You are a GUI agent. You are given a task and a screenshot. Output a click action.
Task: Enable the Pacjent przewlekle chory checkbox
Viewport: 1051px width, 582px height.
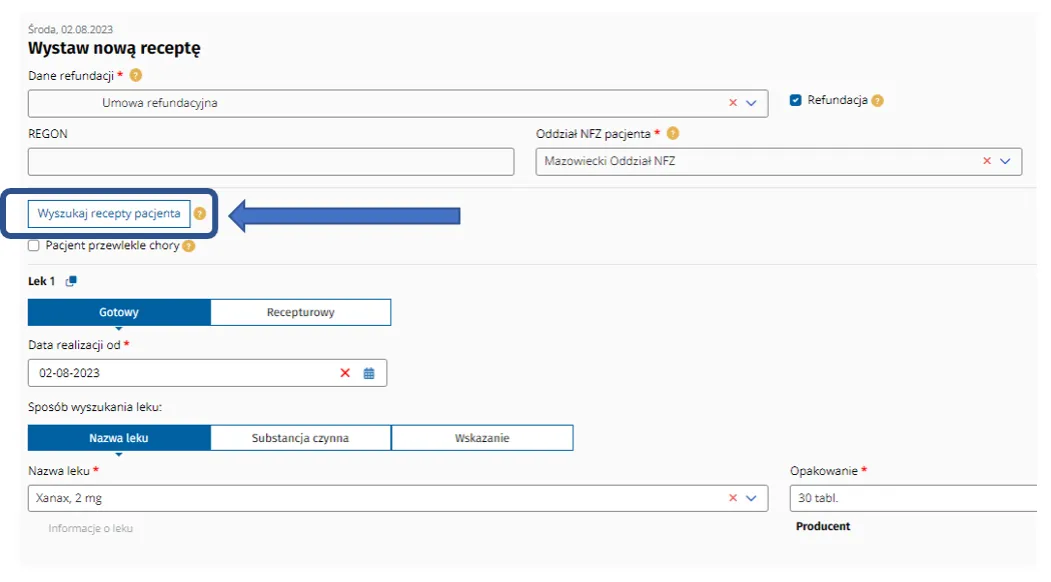tap(34, 245)
